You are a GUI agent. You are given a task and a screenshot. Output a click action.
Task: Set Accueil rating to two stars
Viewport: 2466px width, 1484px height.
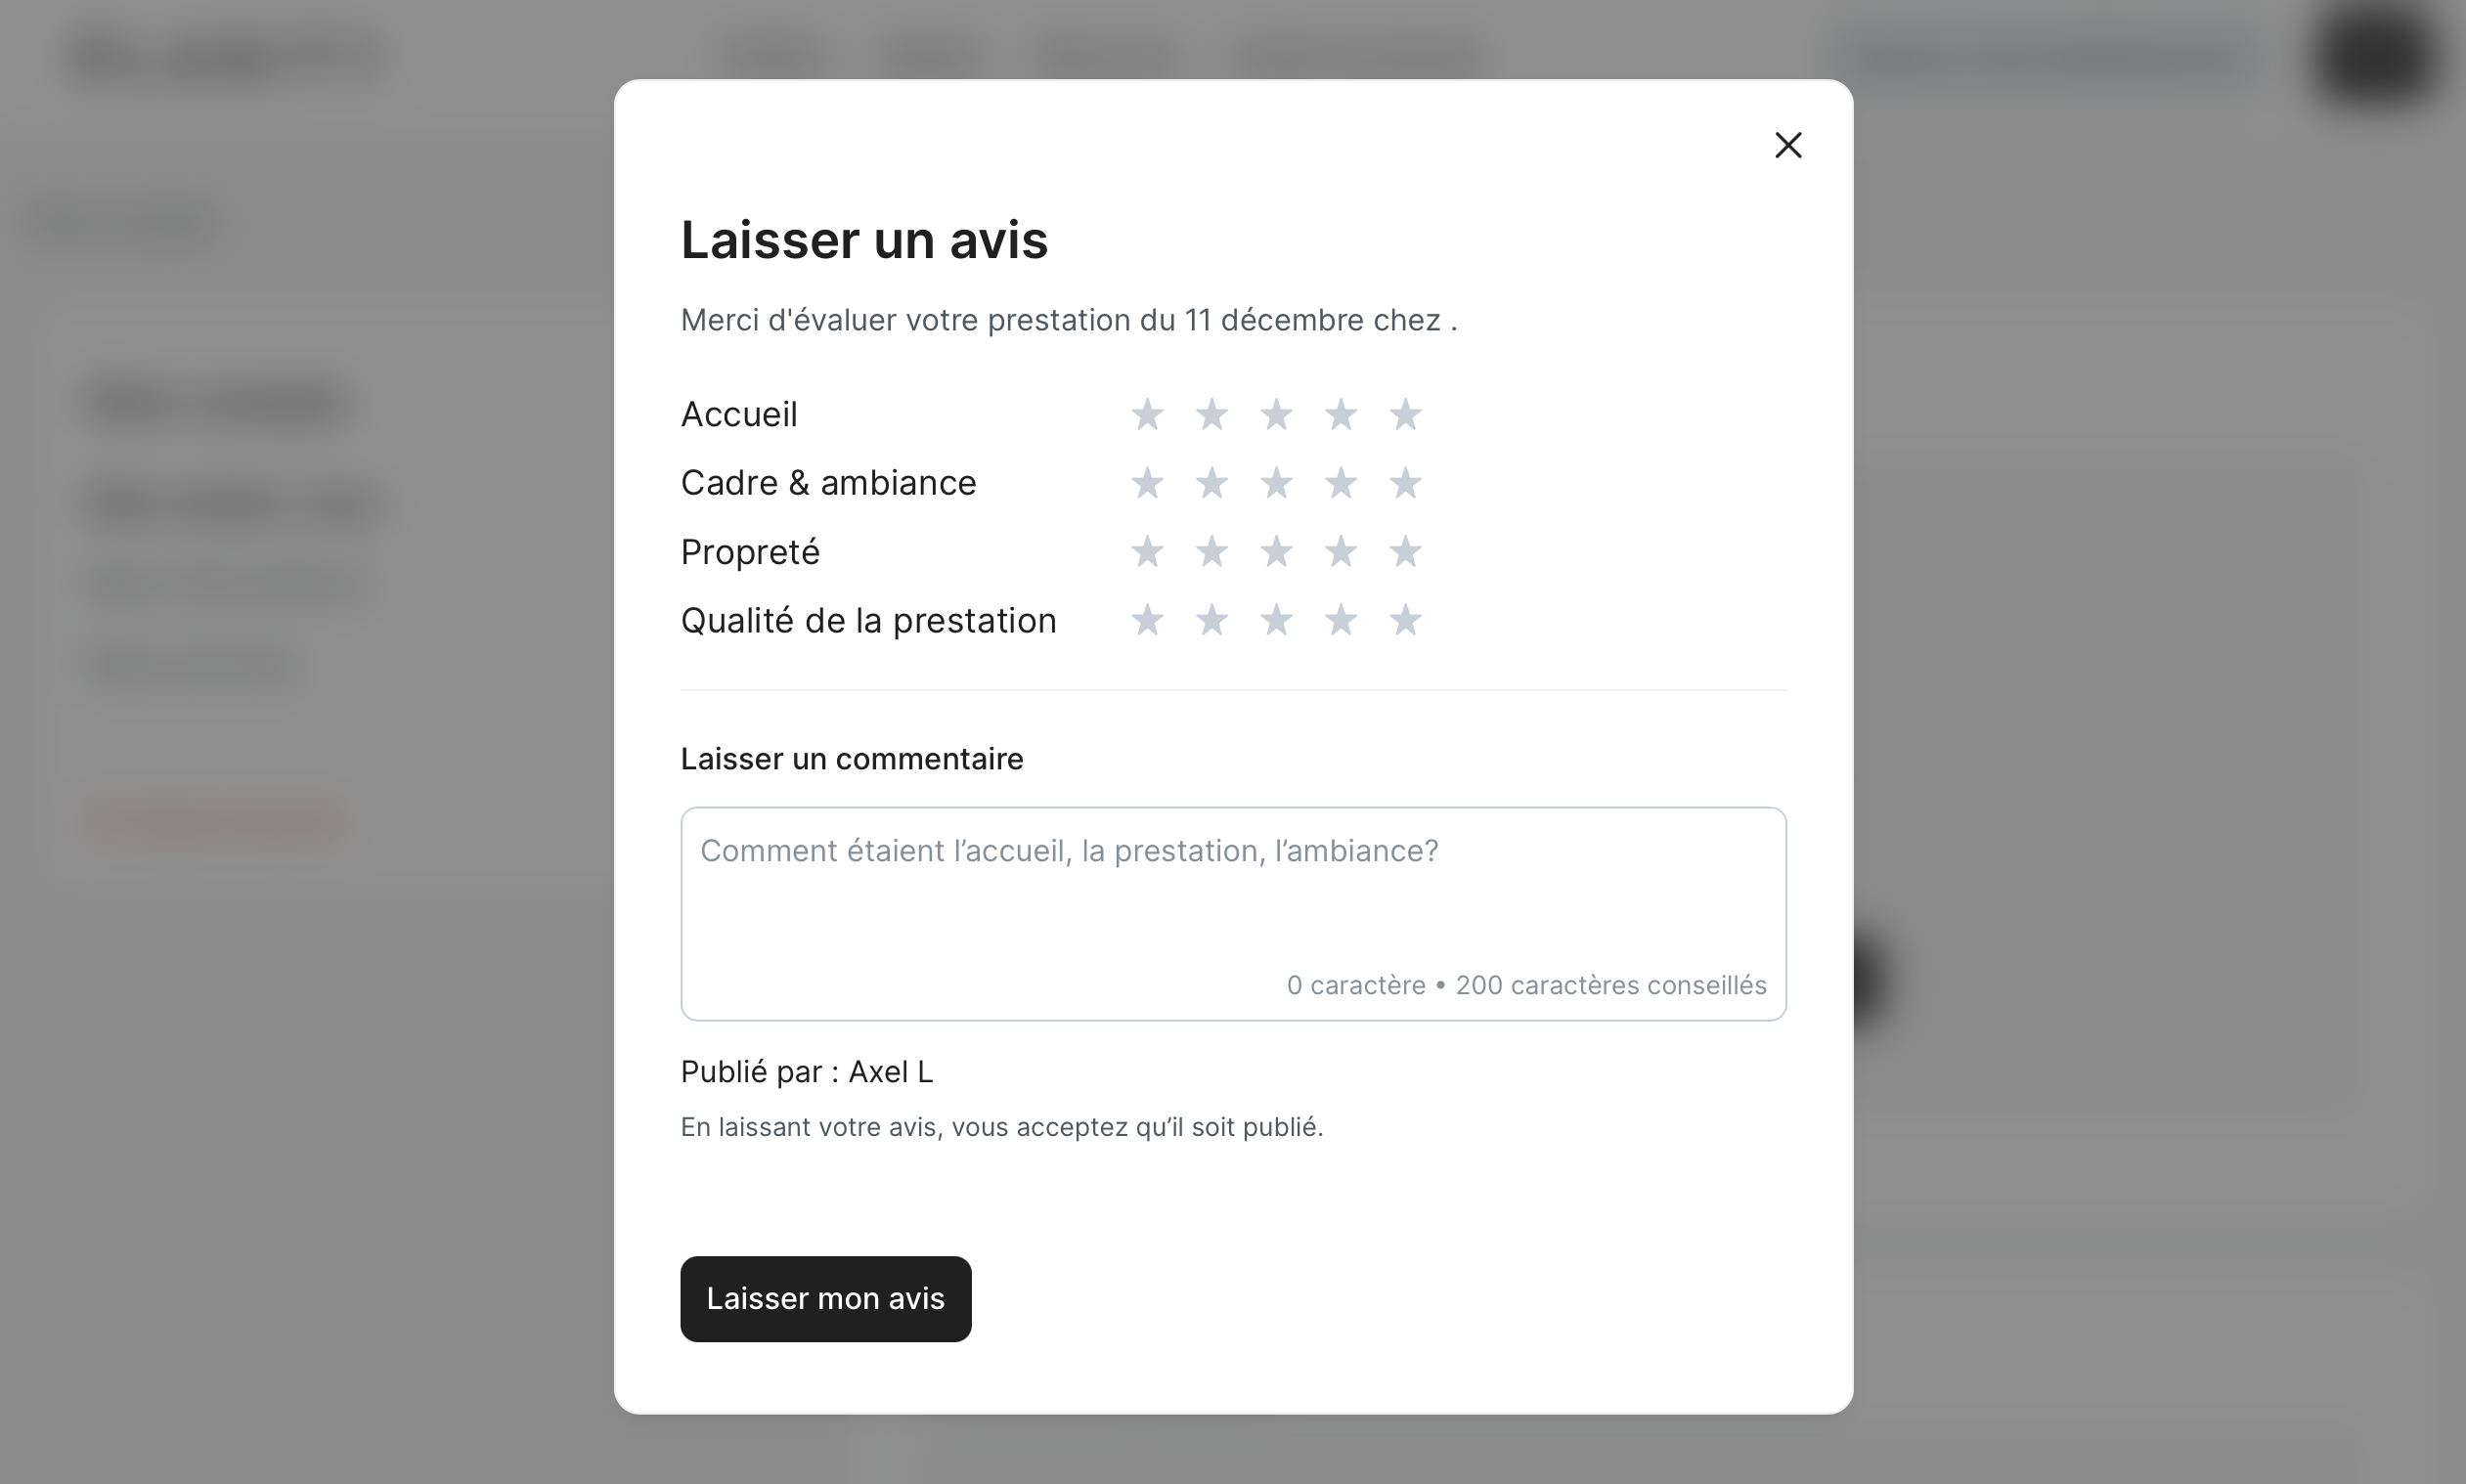coord(1212,414)
